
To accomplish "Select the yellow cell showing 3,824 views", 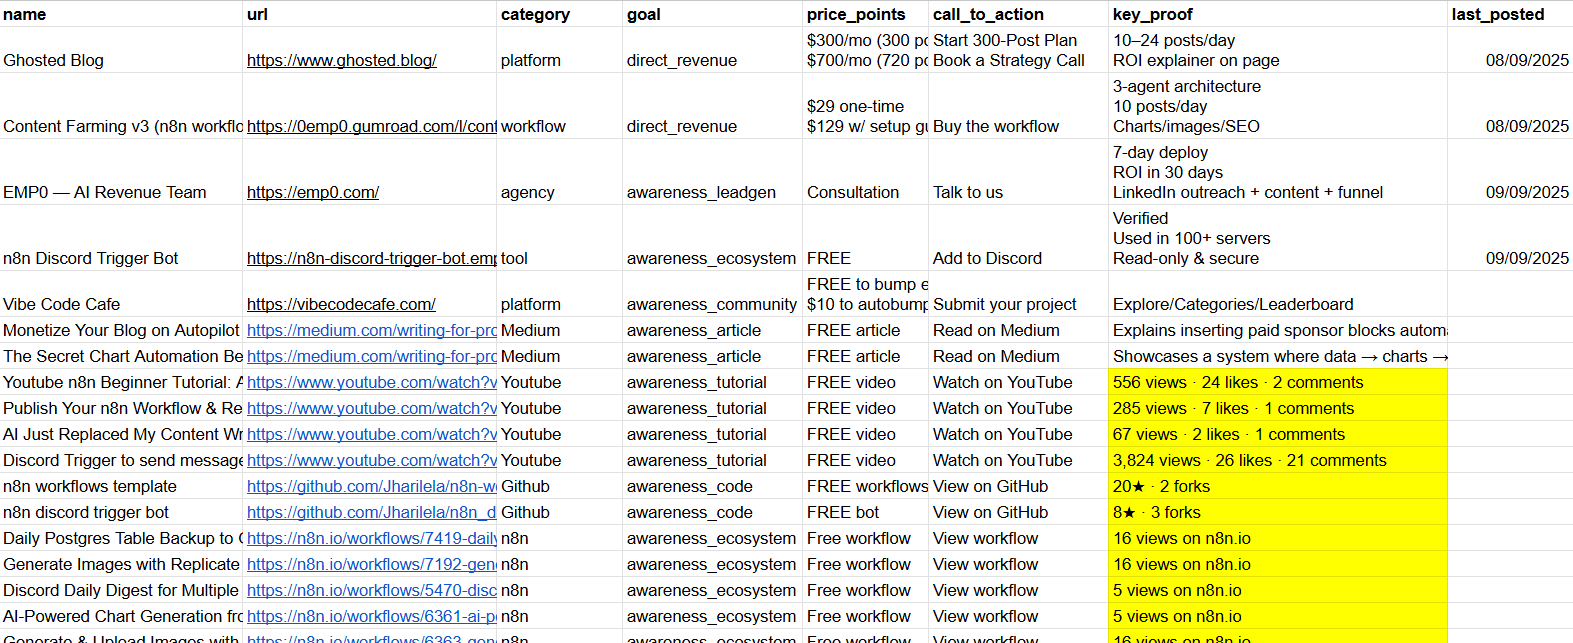I will 1277,460.
